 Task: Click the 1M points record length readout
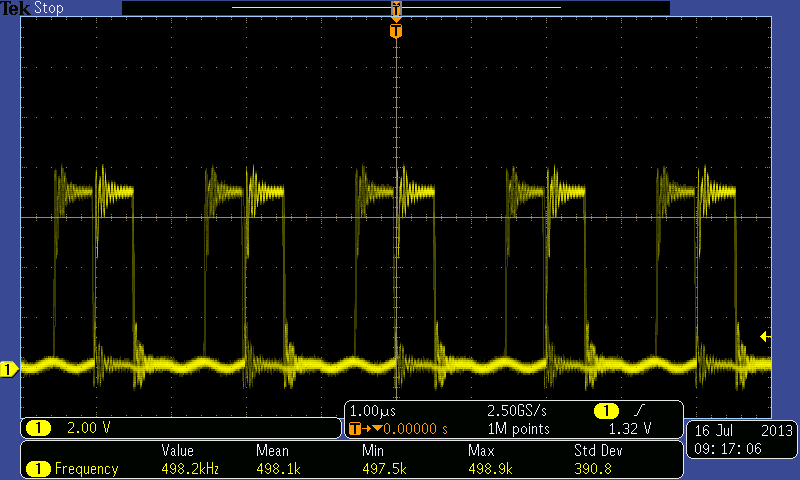pos(518,428)
